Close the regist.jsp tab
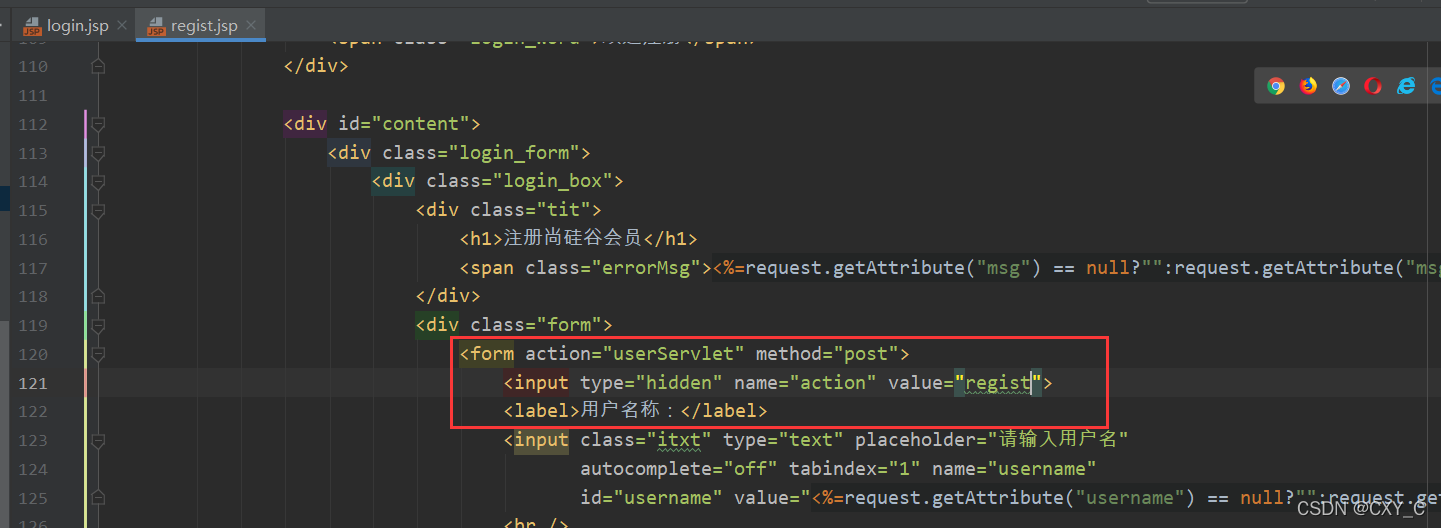The height and width of the screenshot is (528, 1441). tap(251, 26)
